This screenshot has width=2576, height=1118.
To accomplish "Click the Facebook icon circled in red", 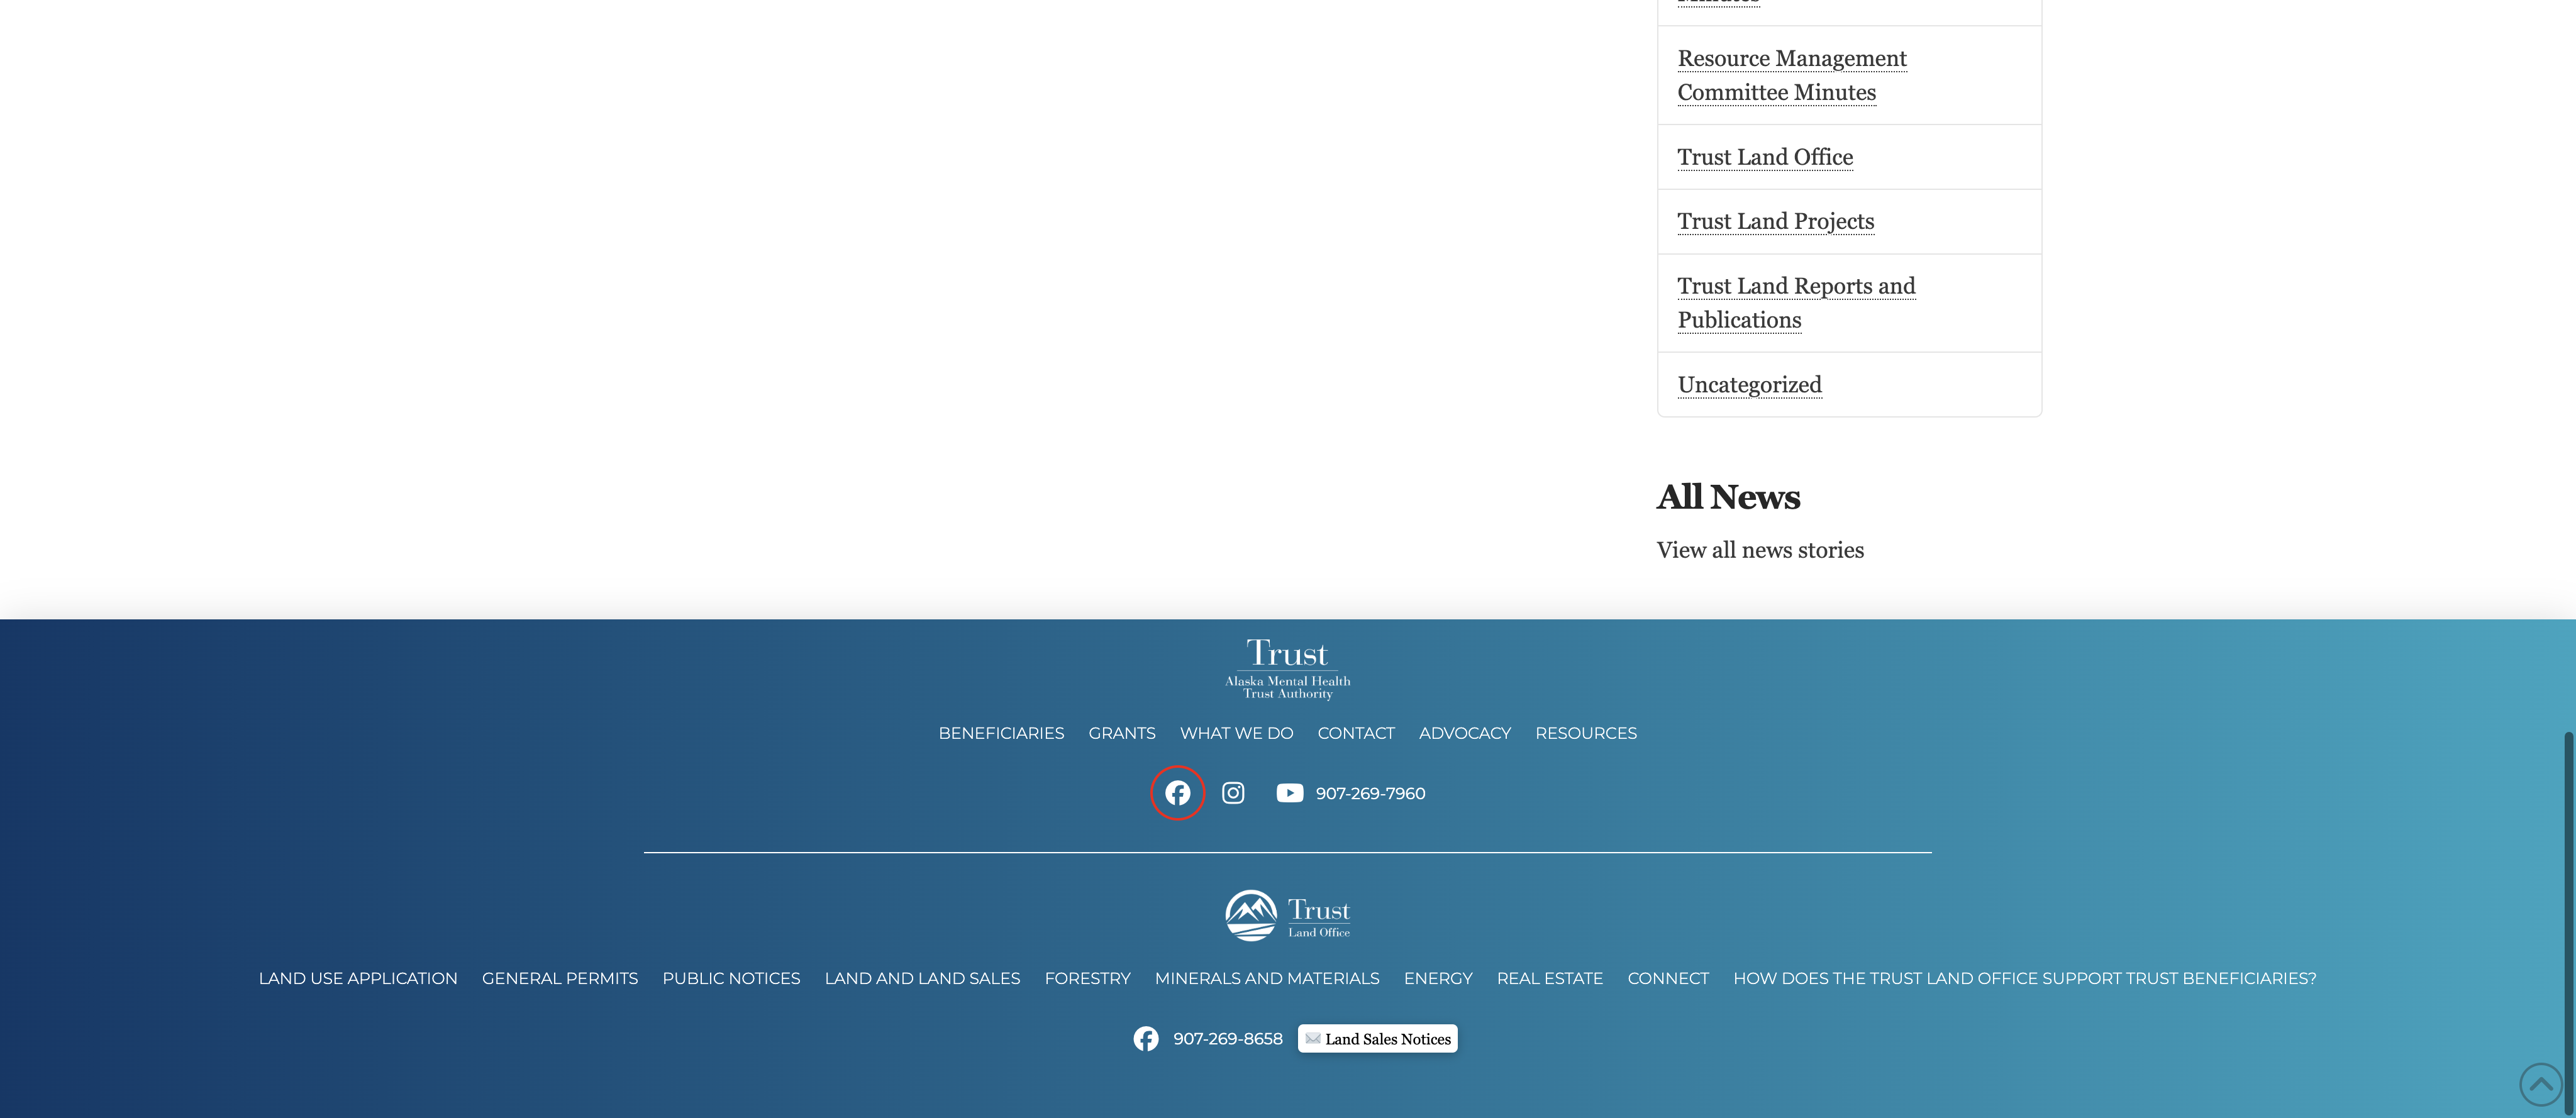I will click(x=1177, y=793).
